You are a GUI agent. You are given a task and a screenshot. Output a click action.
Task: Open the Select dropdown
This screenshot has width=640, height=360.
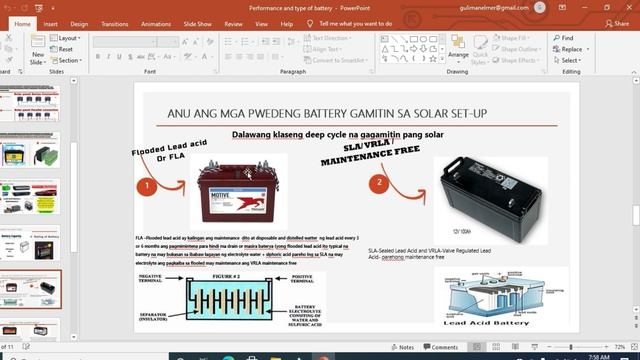(x=567, y=60)
